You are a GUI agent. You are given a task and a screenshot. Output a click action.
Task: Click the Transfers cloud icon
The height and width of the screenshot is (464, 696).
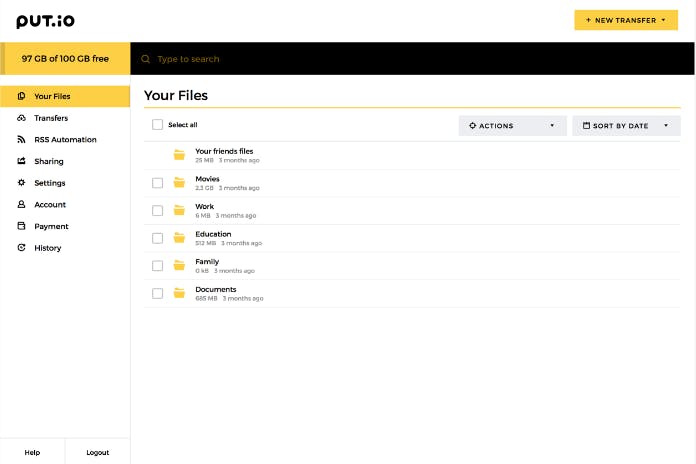[x=21, y=118]
